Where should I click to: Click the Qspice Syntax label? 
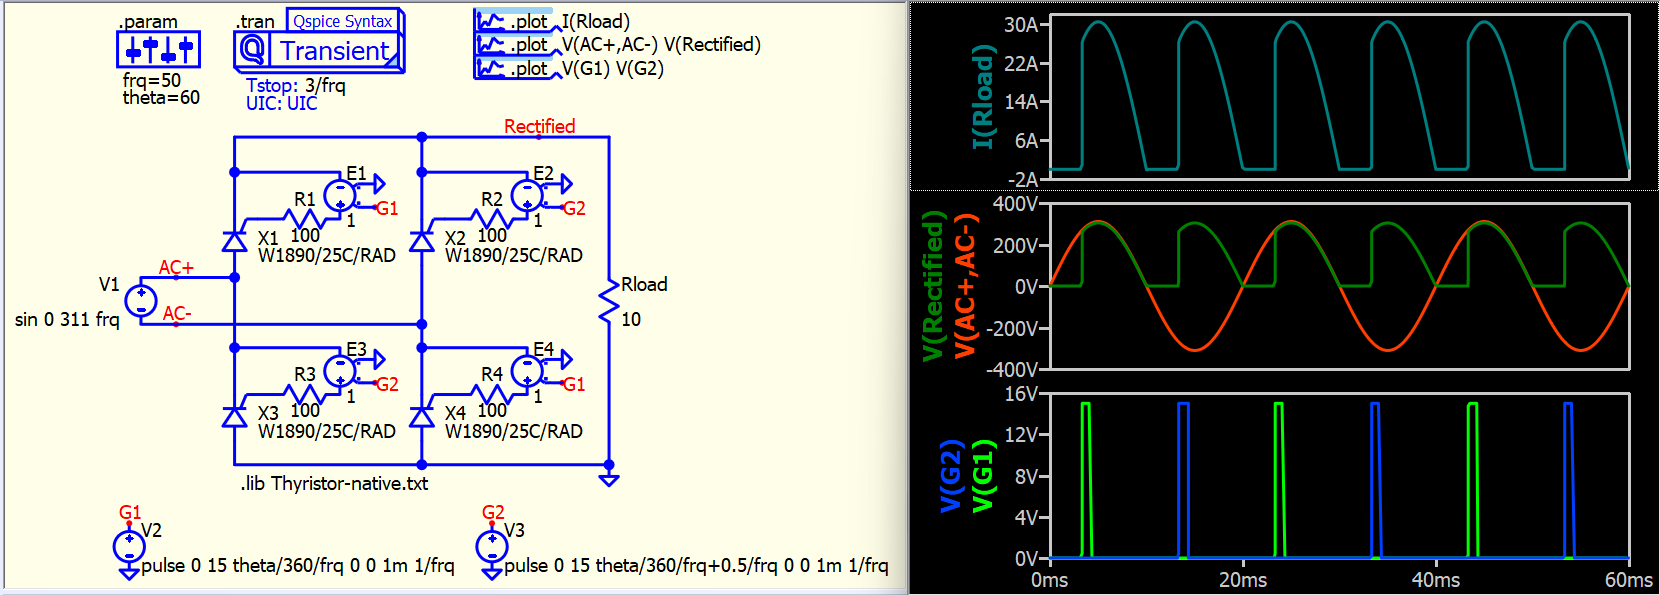coord(343,21)
